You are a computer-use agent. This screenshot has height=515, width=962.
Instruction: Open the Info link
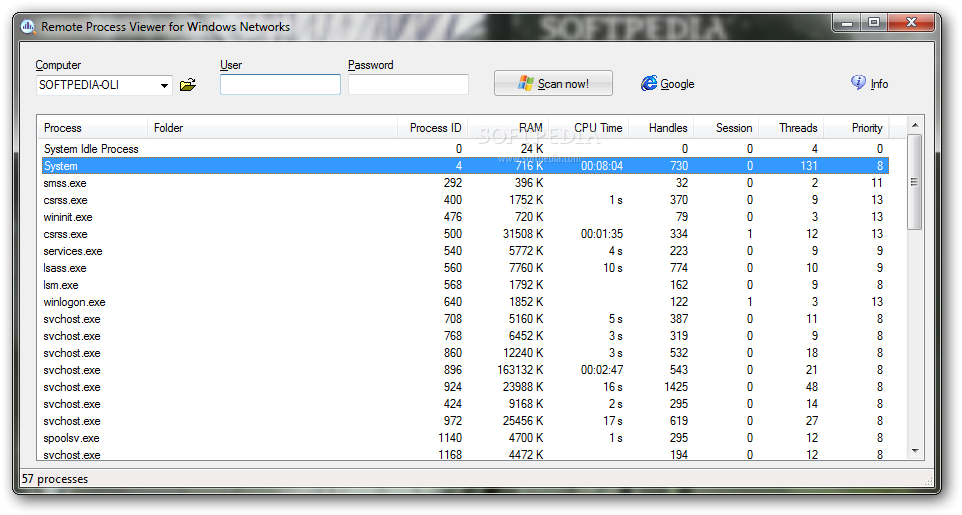(879, 84)
